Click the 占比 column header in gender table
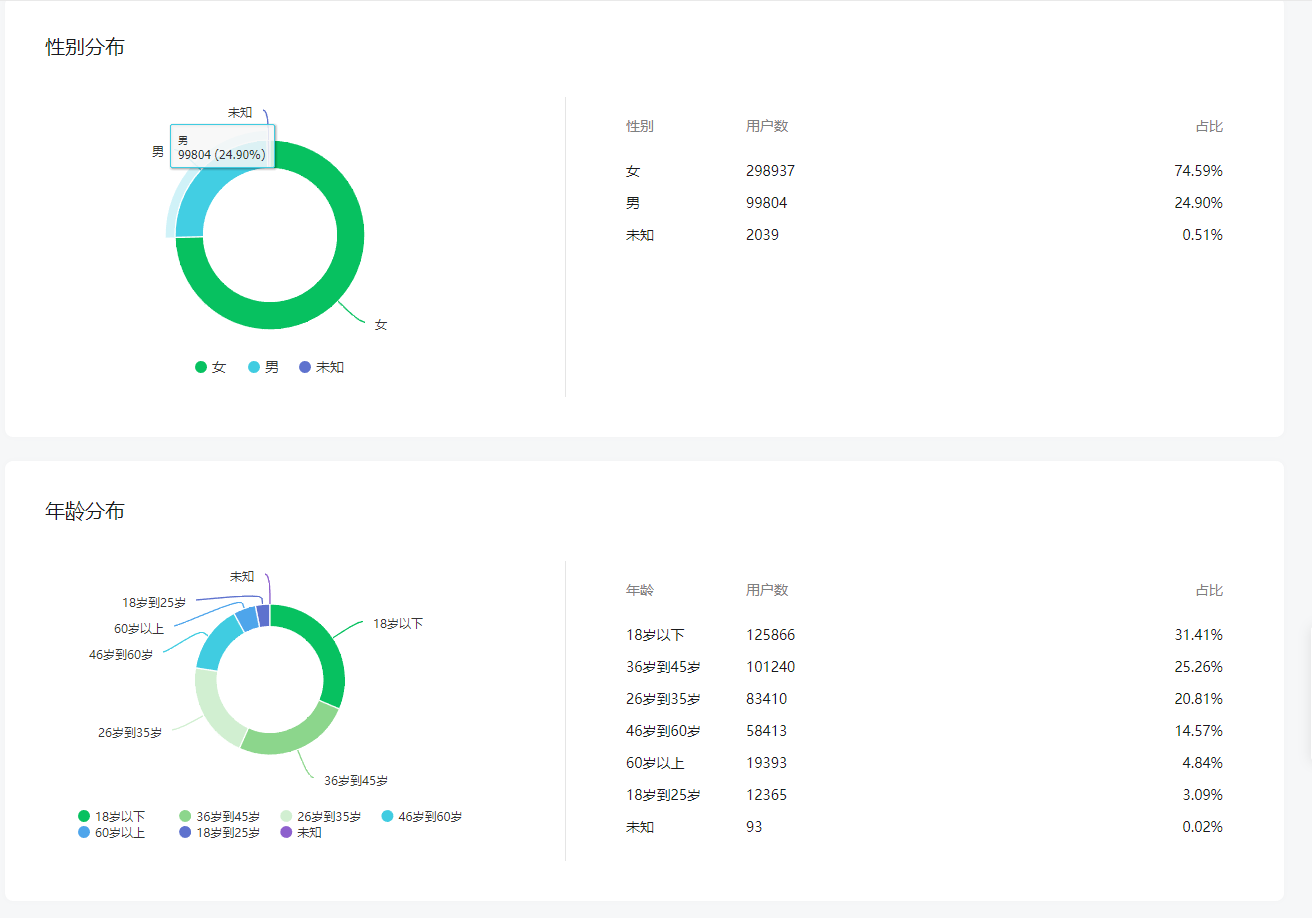The height and width of the screenshot is (918, 1312). (1209, 127)
